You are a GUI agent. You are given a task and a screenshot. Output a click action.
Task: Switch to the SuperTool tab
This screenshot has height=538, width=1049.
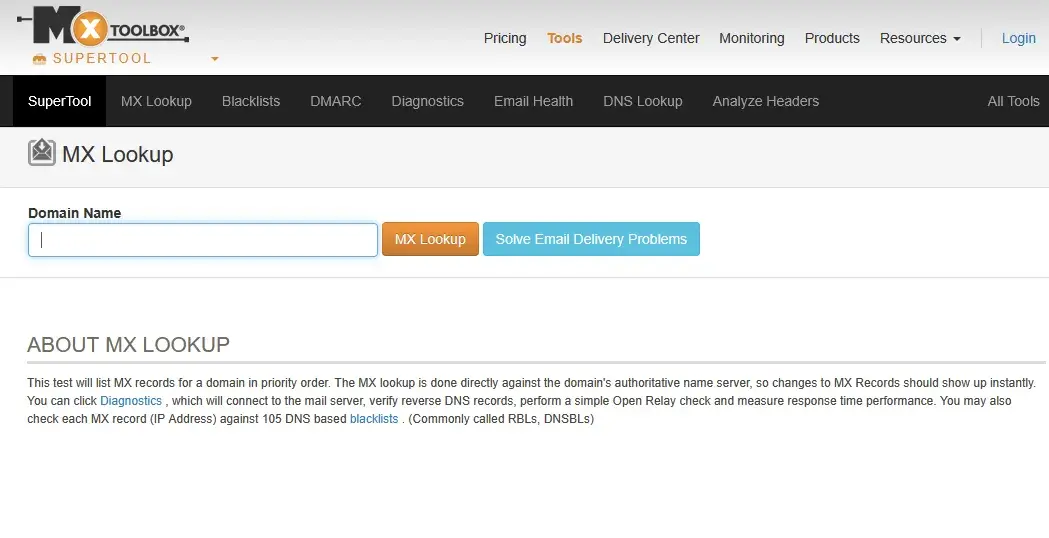click(x=60, y=101)
